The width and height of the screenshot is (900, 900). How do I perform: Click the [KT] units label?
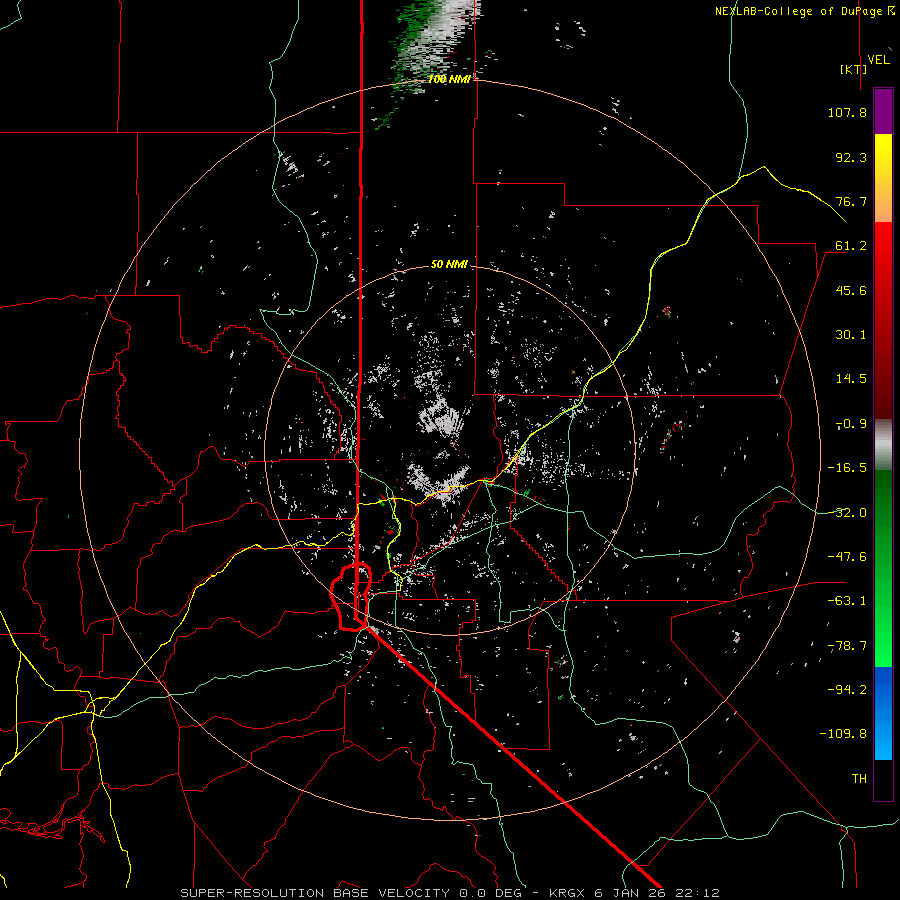click(x=854, y=69)
